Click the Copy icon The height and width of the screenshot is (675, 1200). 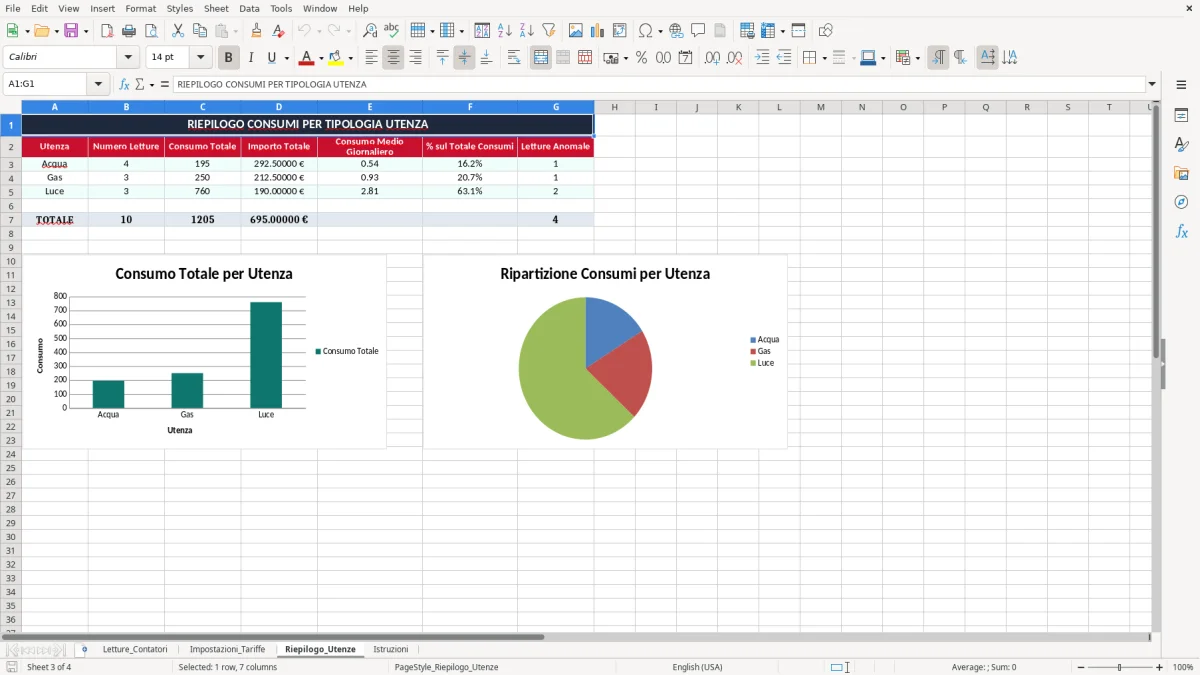coord(199,31)
